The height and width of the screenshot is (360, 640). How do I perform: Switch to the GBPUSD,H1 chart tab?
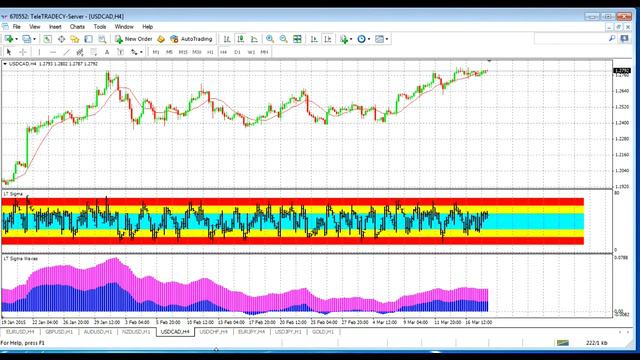click(x=59, y=332)
